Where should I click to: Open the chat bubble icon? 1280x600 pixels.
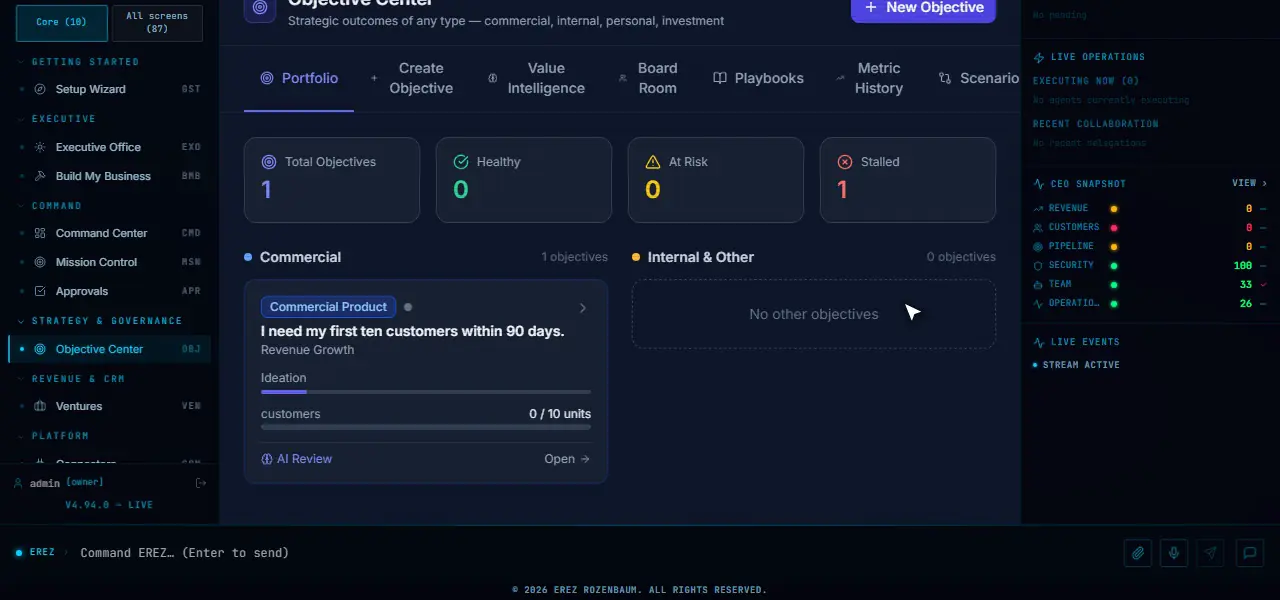coord(1249,553)
